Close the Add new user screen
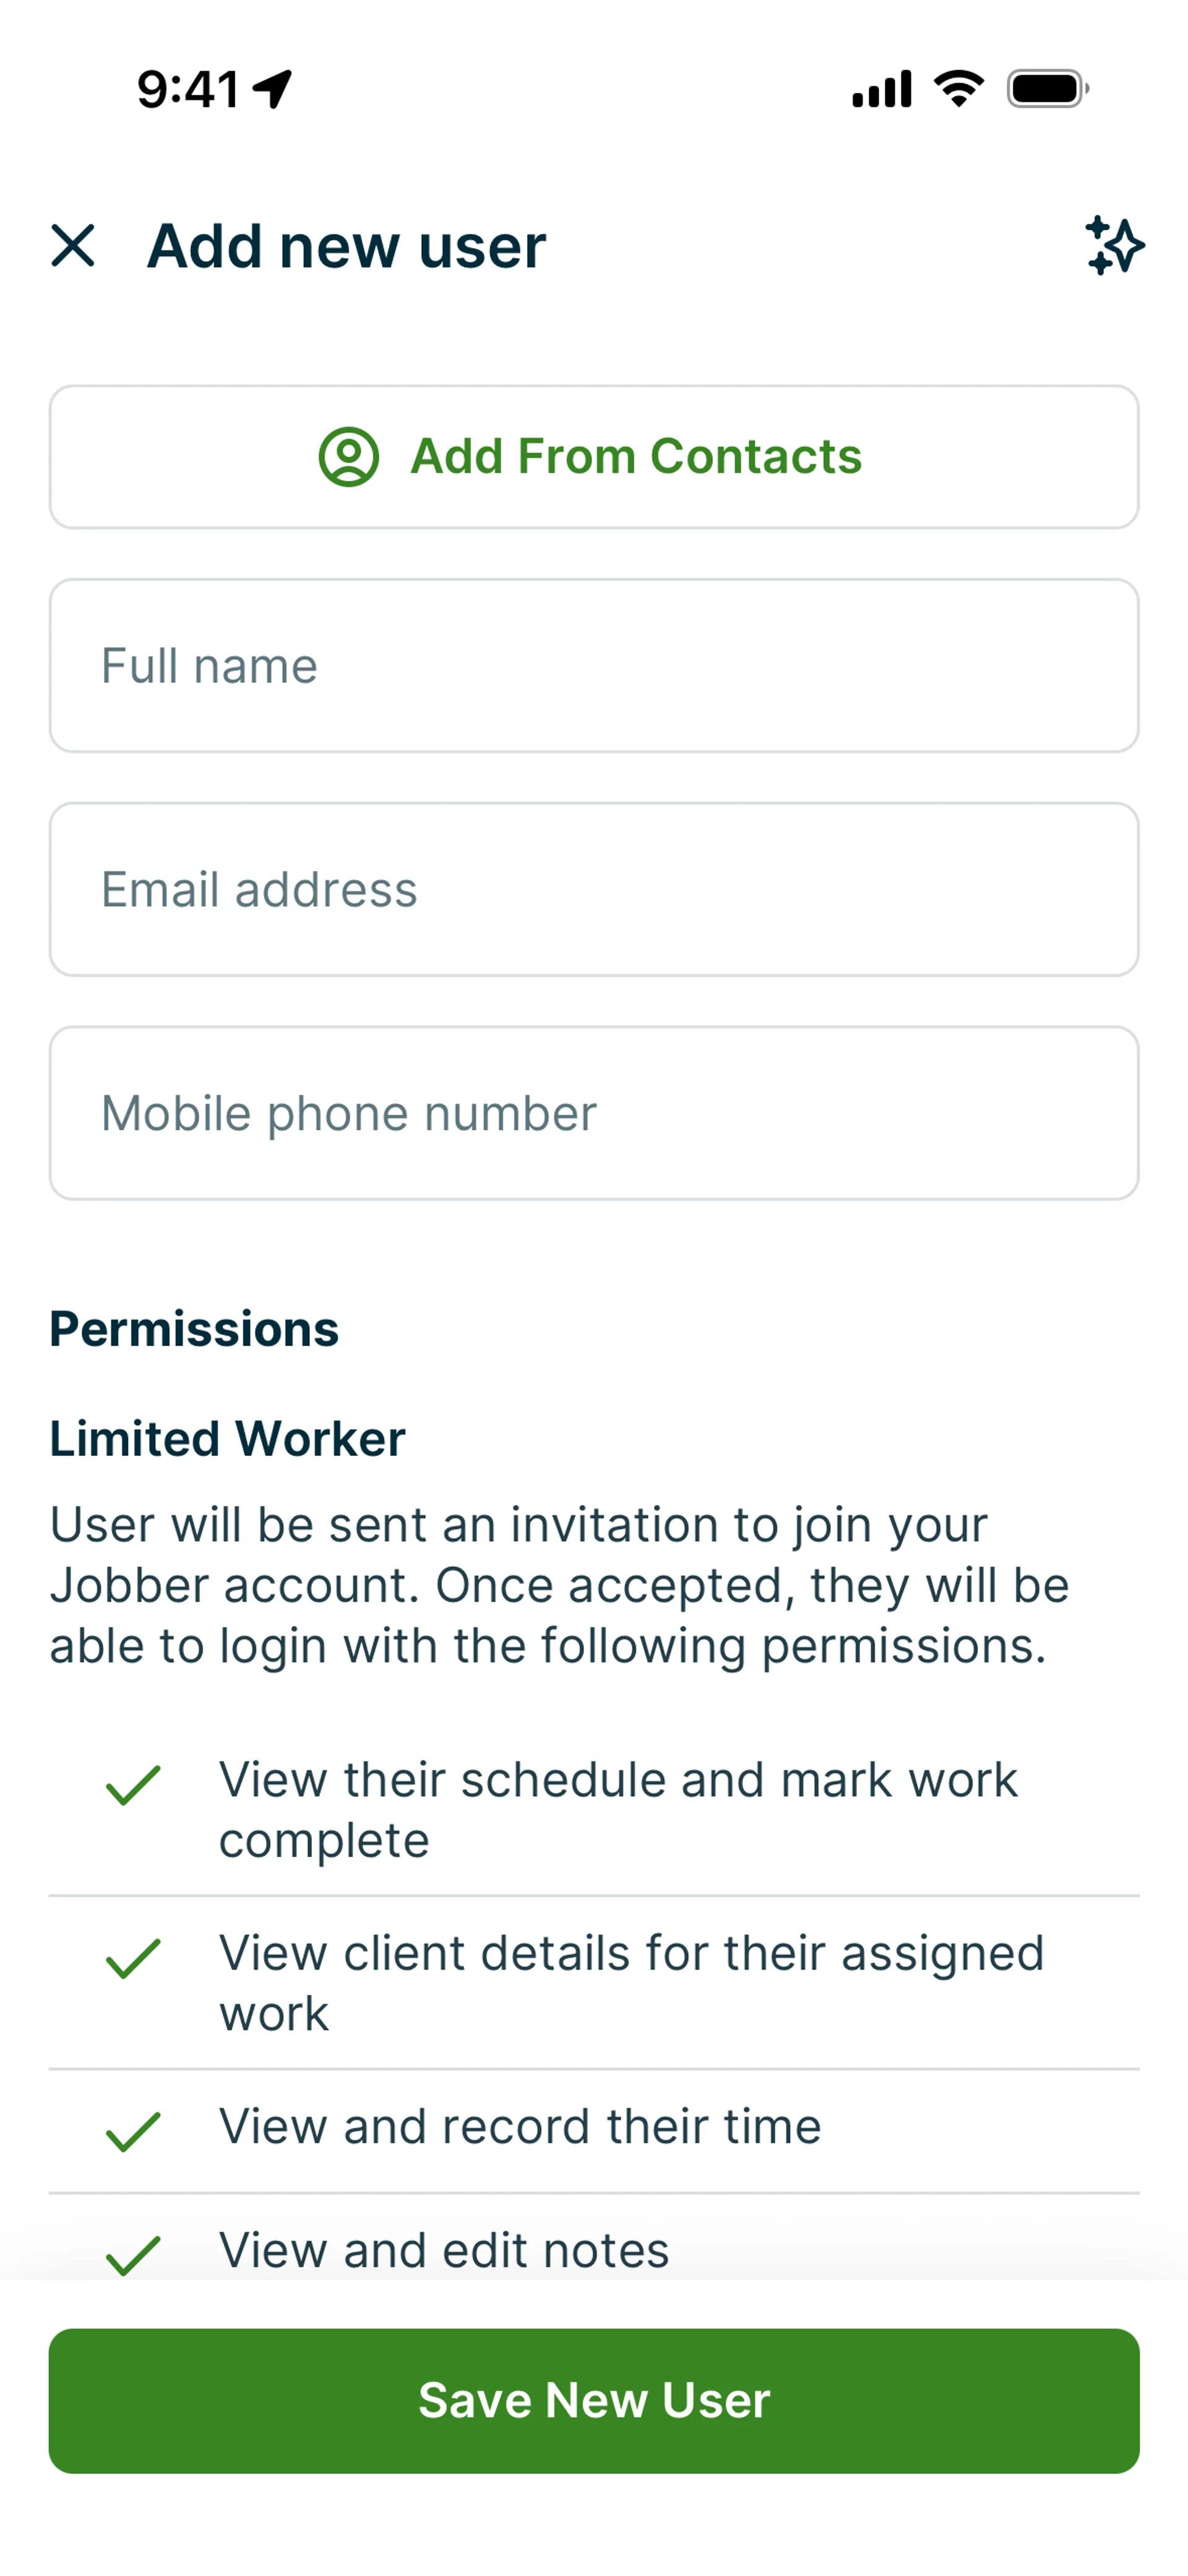The height and width of the screenshot is (2576, 1188). click(x=73, y=246)
